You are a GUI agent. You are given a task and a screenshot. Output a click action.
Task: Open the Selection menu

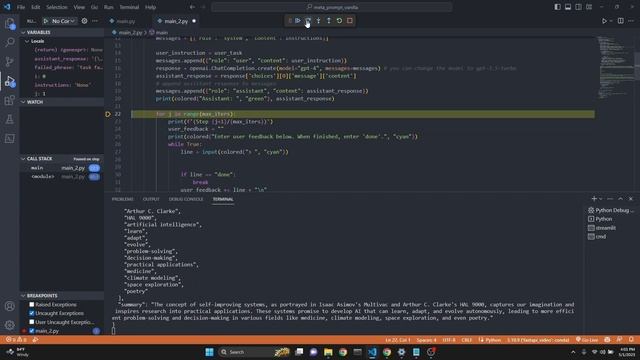[57, 7]
